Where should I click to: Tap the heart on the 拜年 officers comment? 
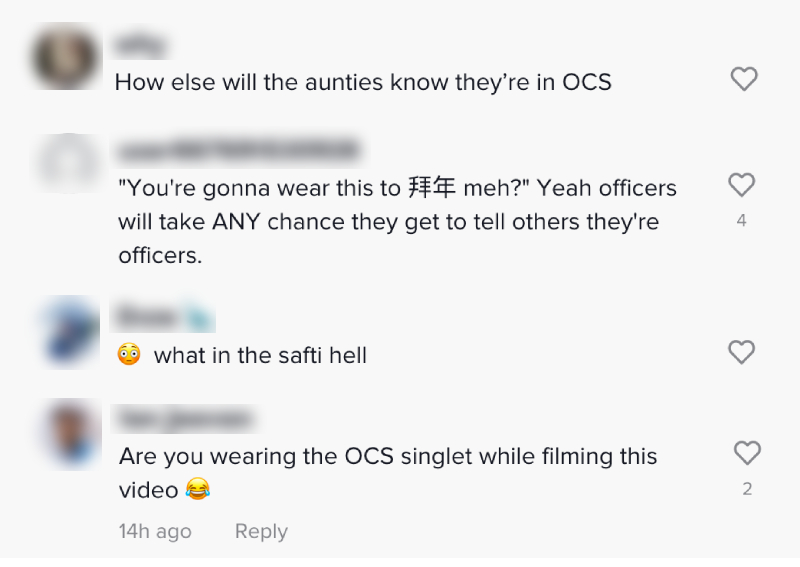[741, 185]
